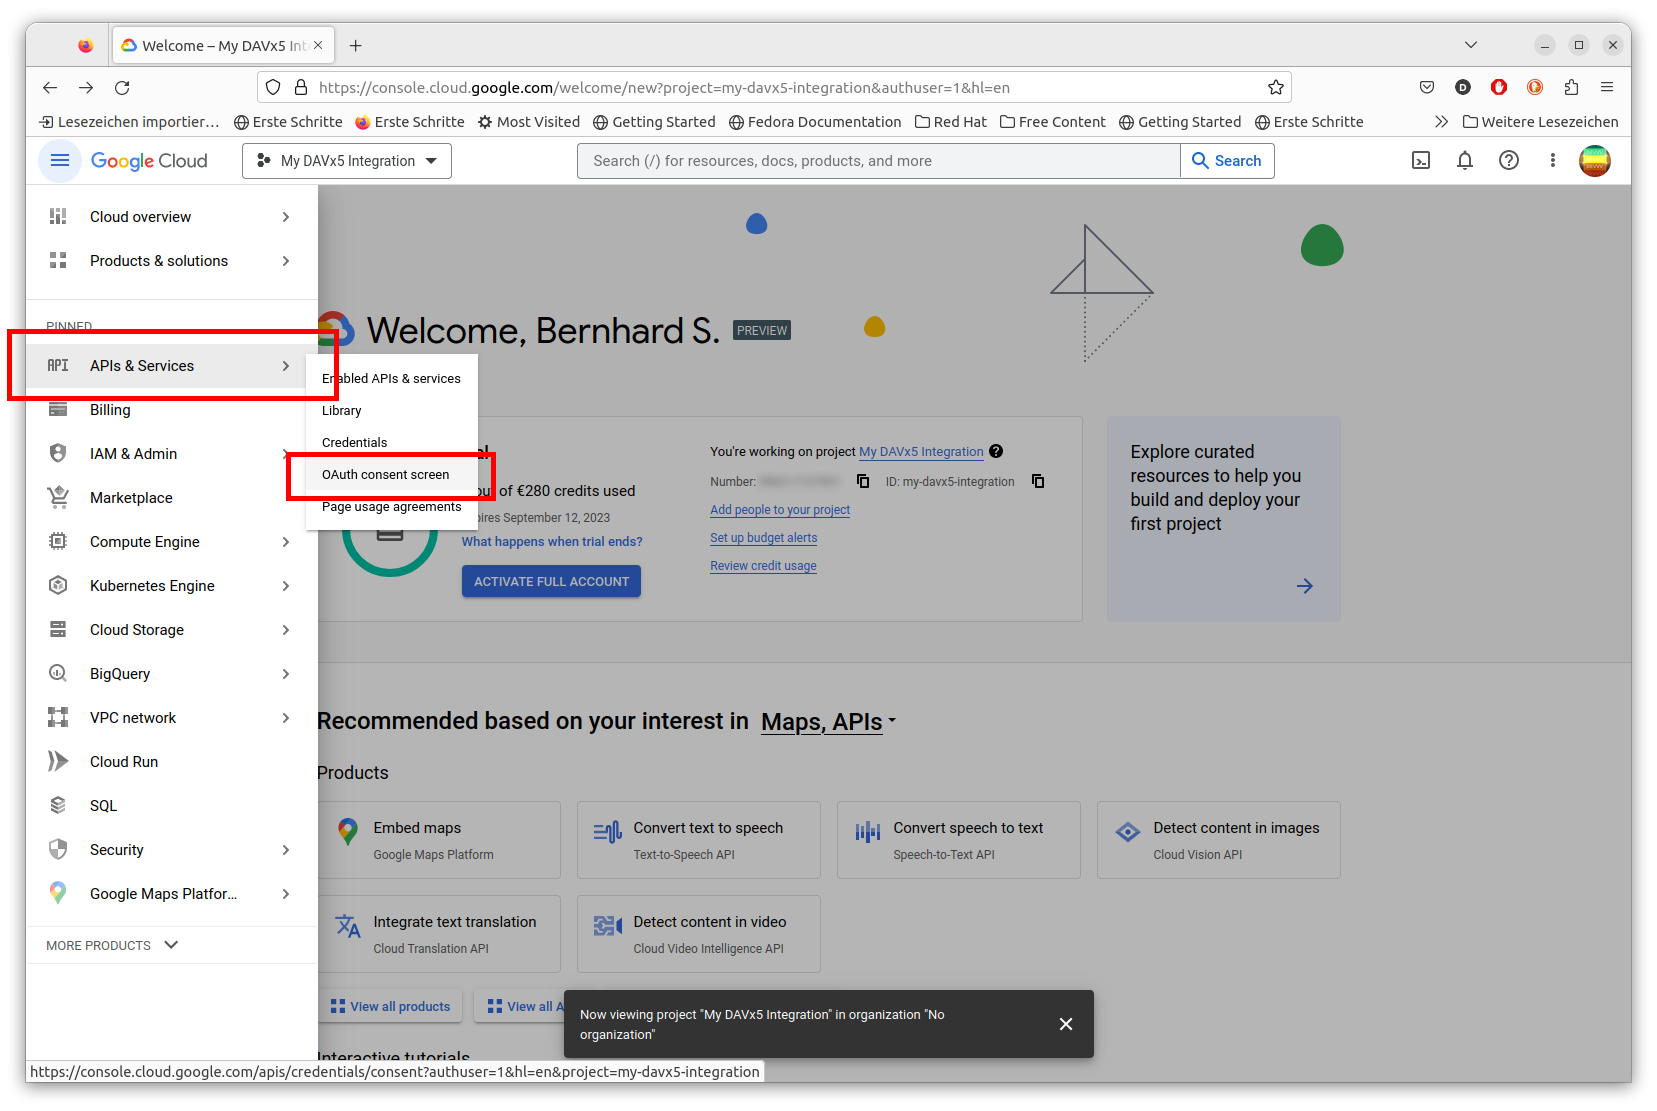Open Review credit usage link
Viewport: 1657px width, 1111px height.
click(x=763, y=566)
